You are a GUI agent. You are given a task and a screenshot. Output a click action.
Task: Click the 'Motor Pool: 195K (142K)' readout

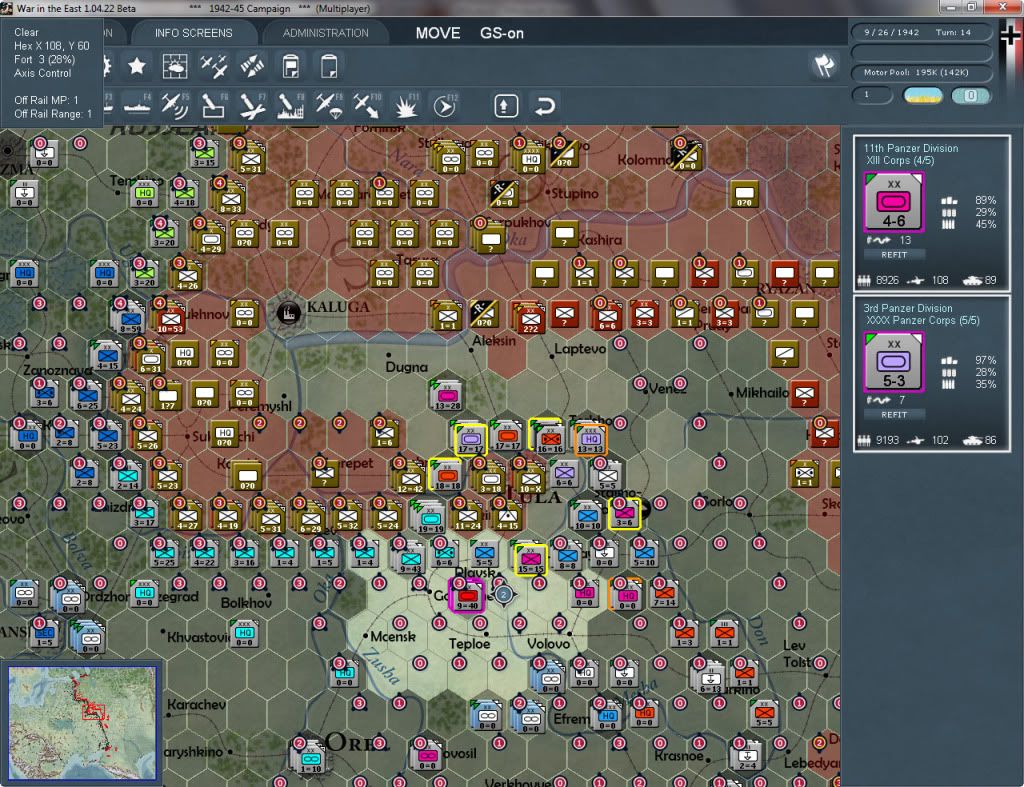(921, 72)
